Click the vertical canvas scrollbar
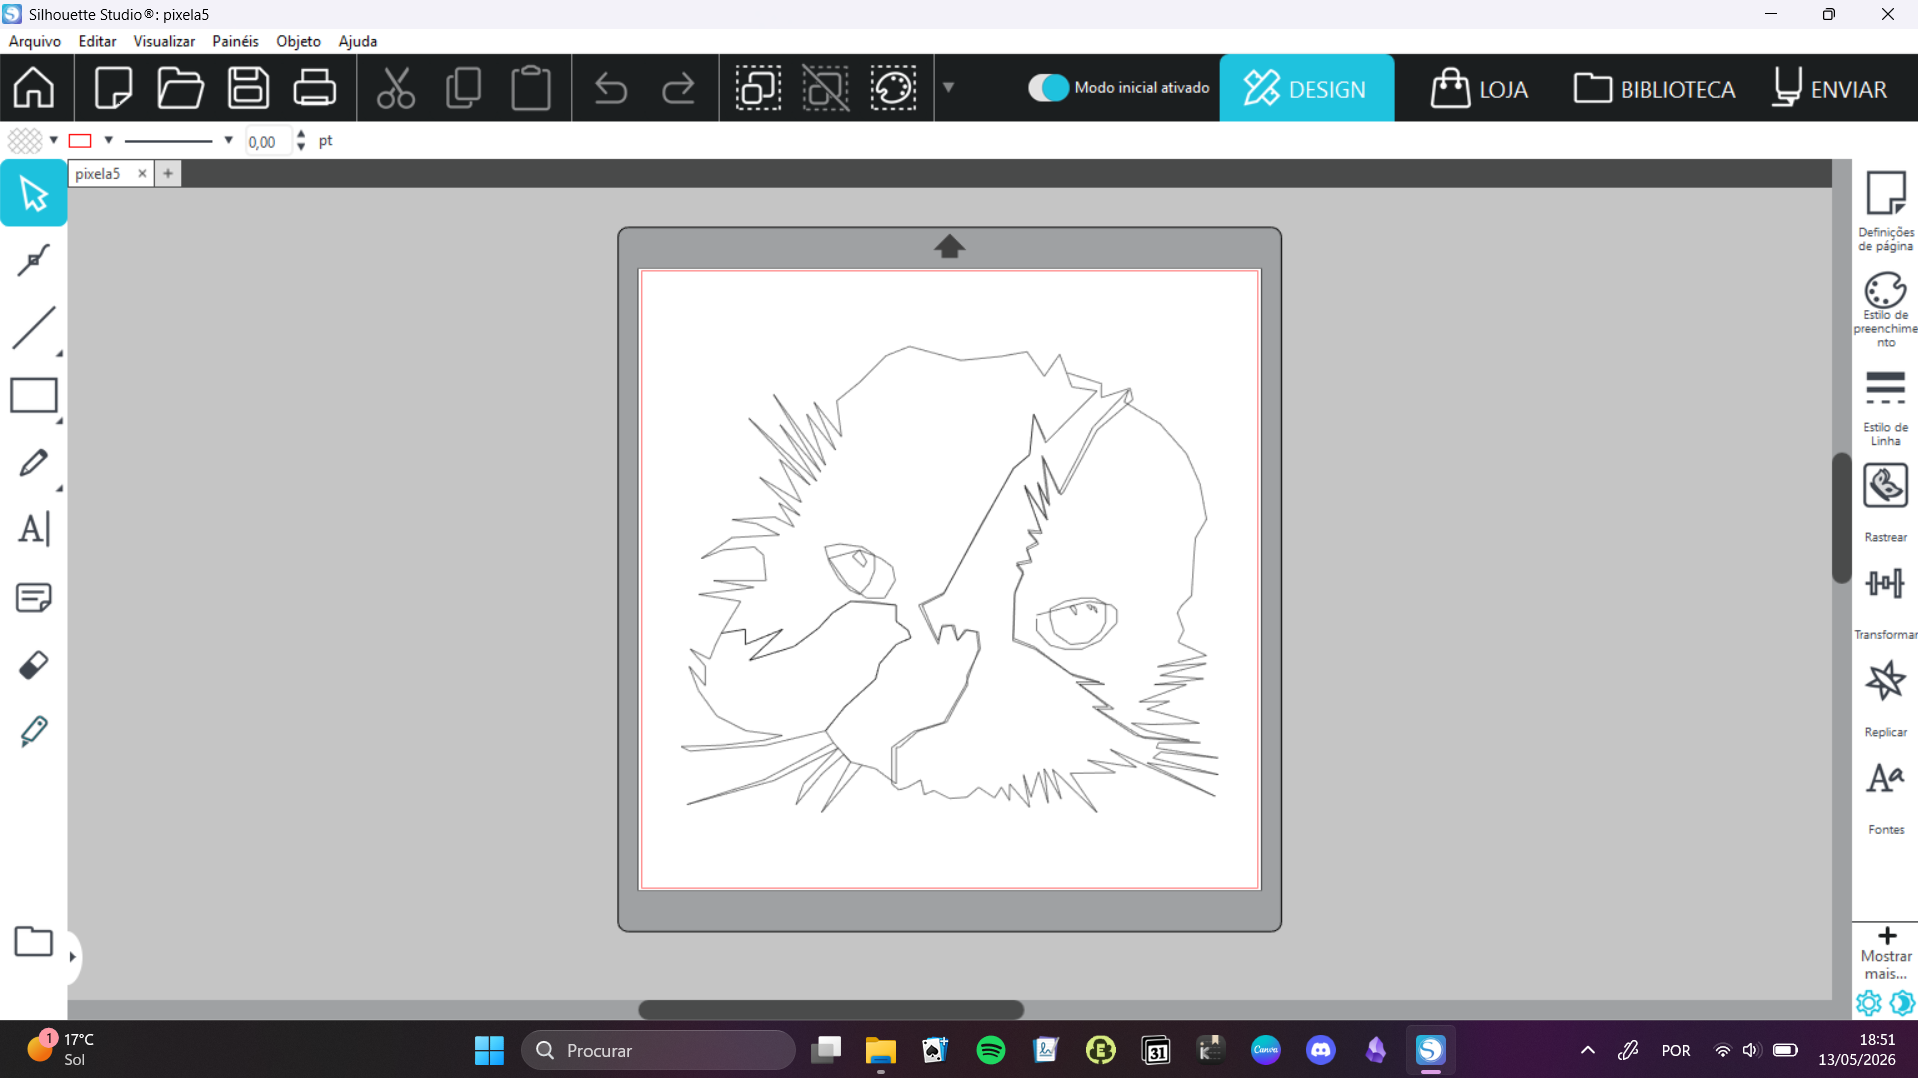The width and height of the screenshot is (1918, 1078). coord(1841,517)
